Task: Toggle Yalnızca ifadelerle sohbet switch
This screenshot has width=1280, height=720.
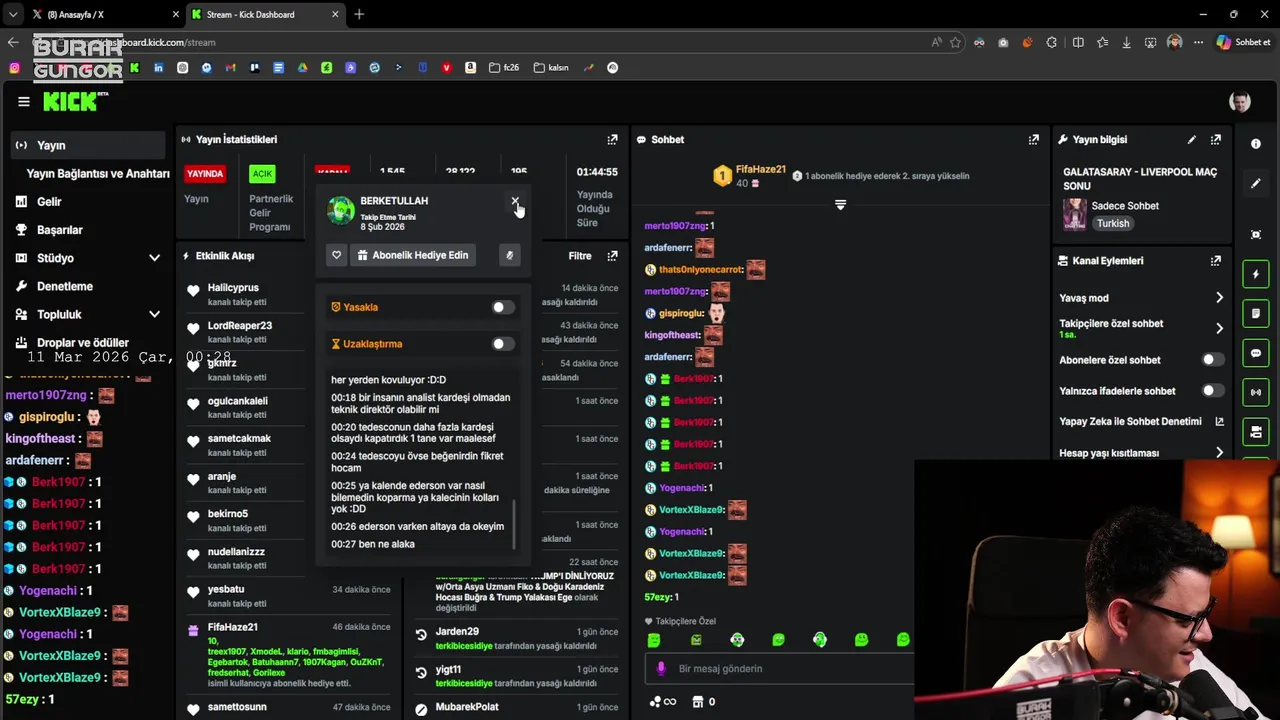Action: (x=1212, y=391)
